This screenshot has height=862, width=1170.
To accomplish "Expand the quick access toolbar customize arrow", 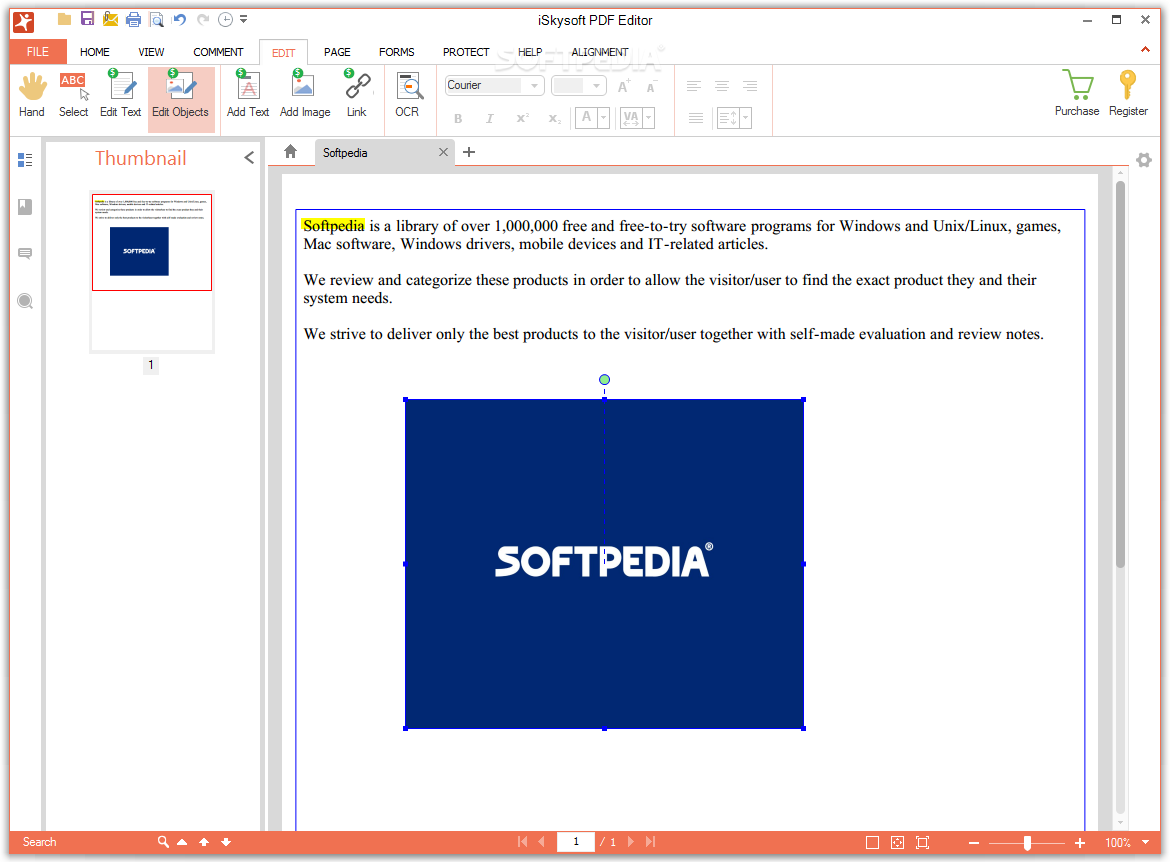I will pyautogui.click(x=243, y=19).
